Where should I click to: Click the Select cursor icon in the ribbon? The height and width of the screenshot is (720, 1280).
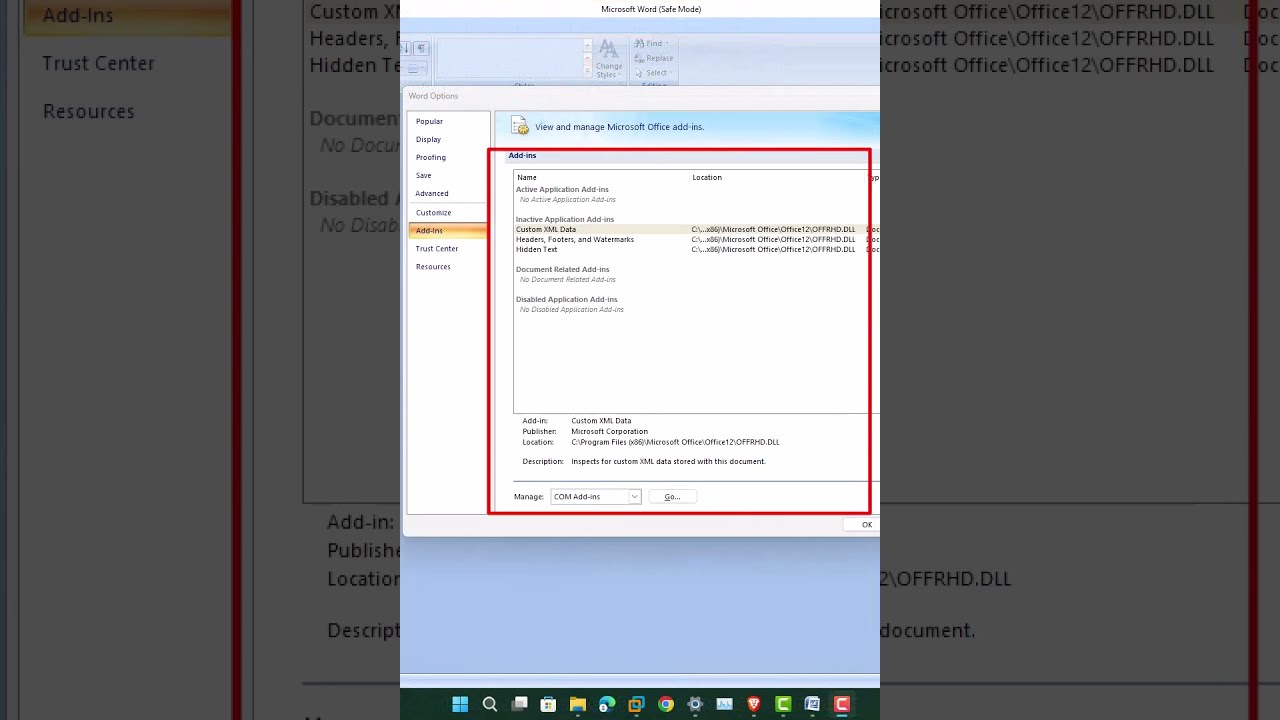pos(640,73)
